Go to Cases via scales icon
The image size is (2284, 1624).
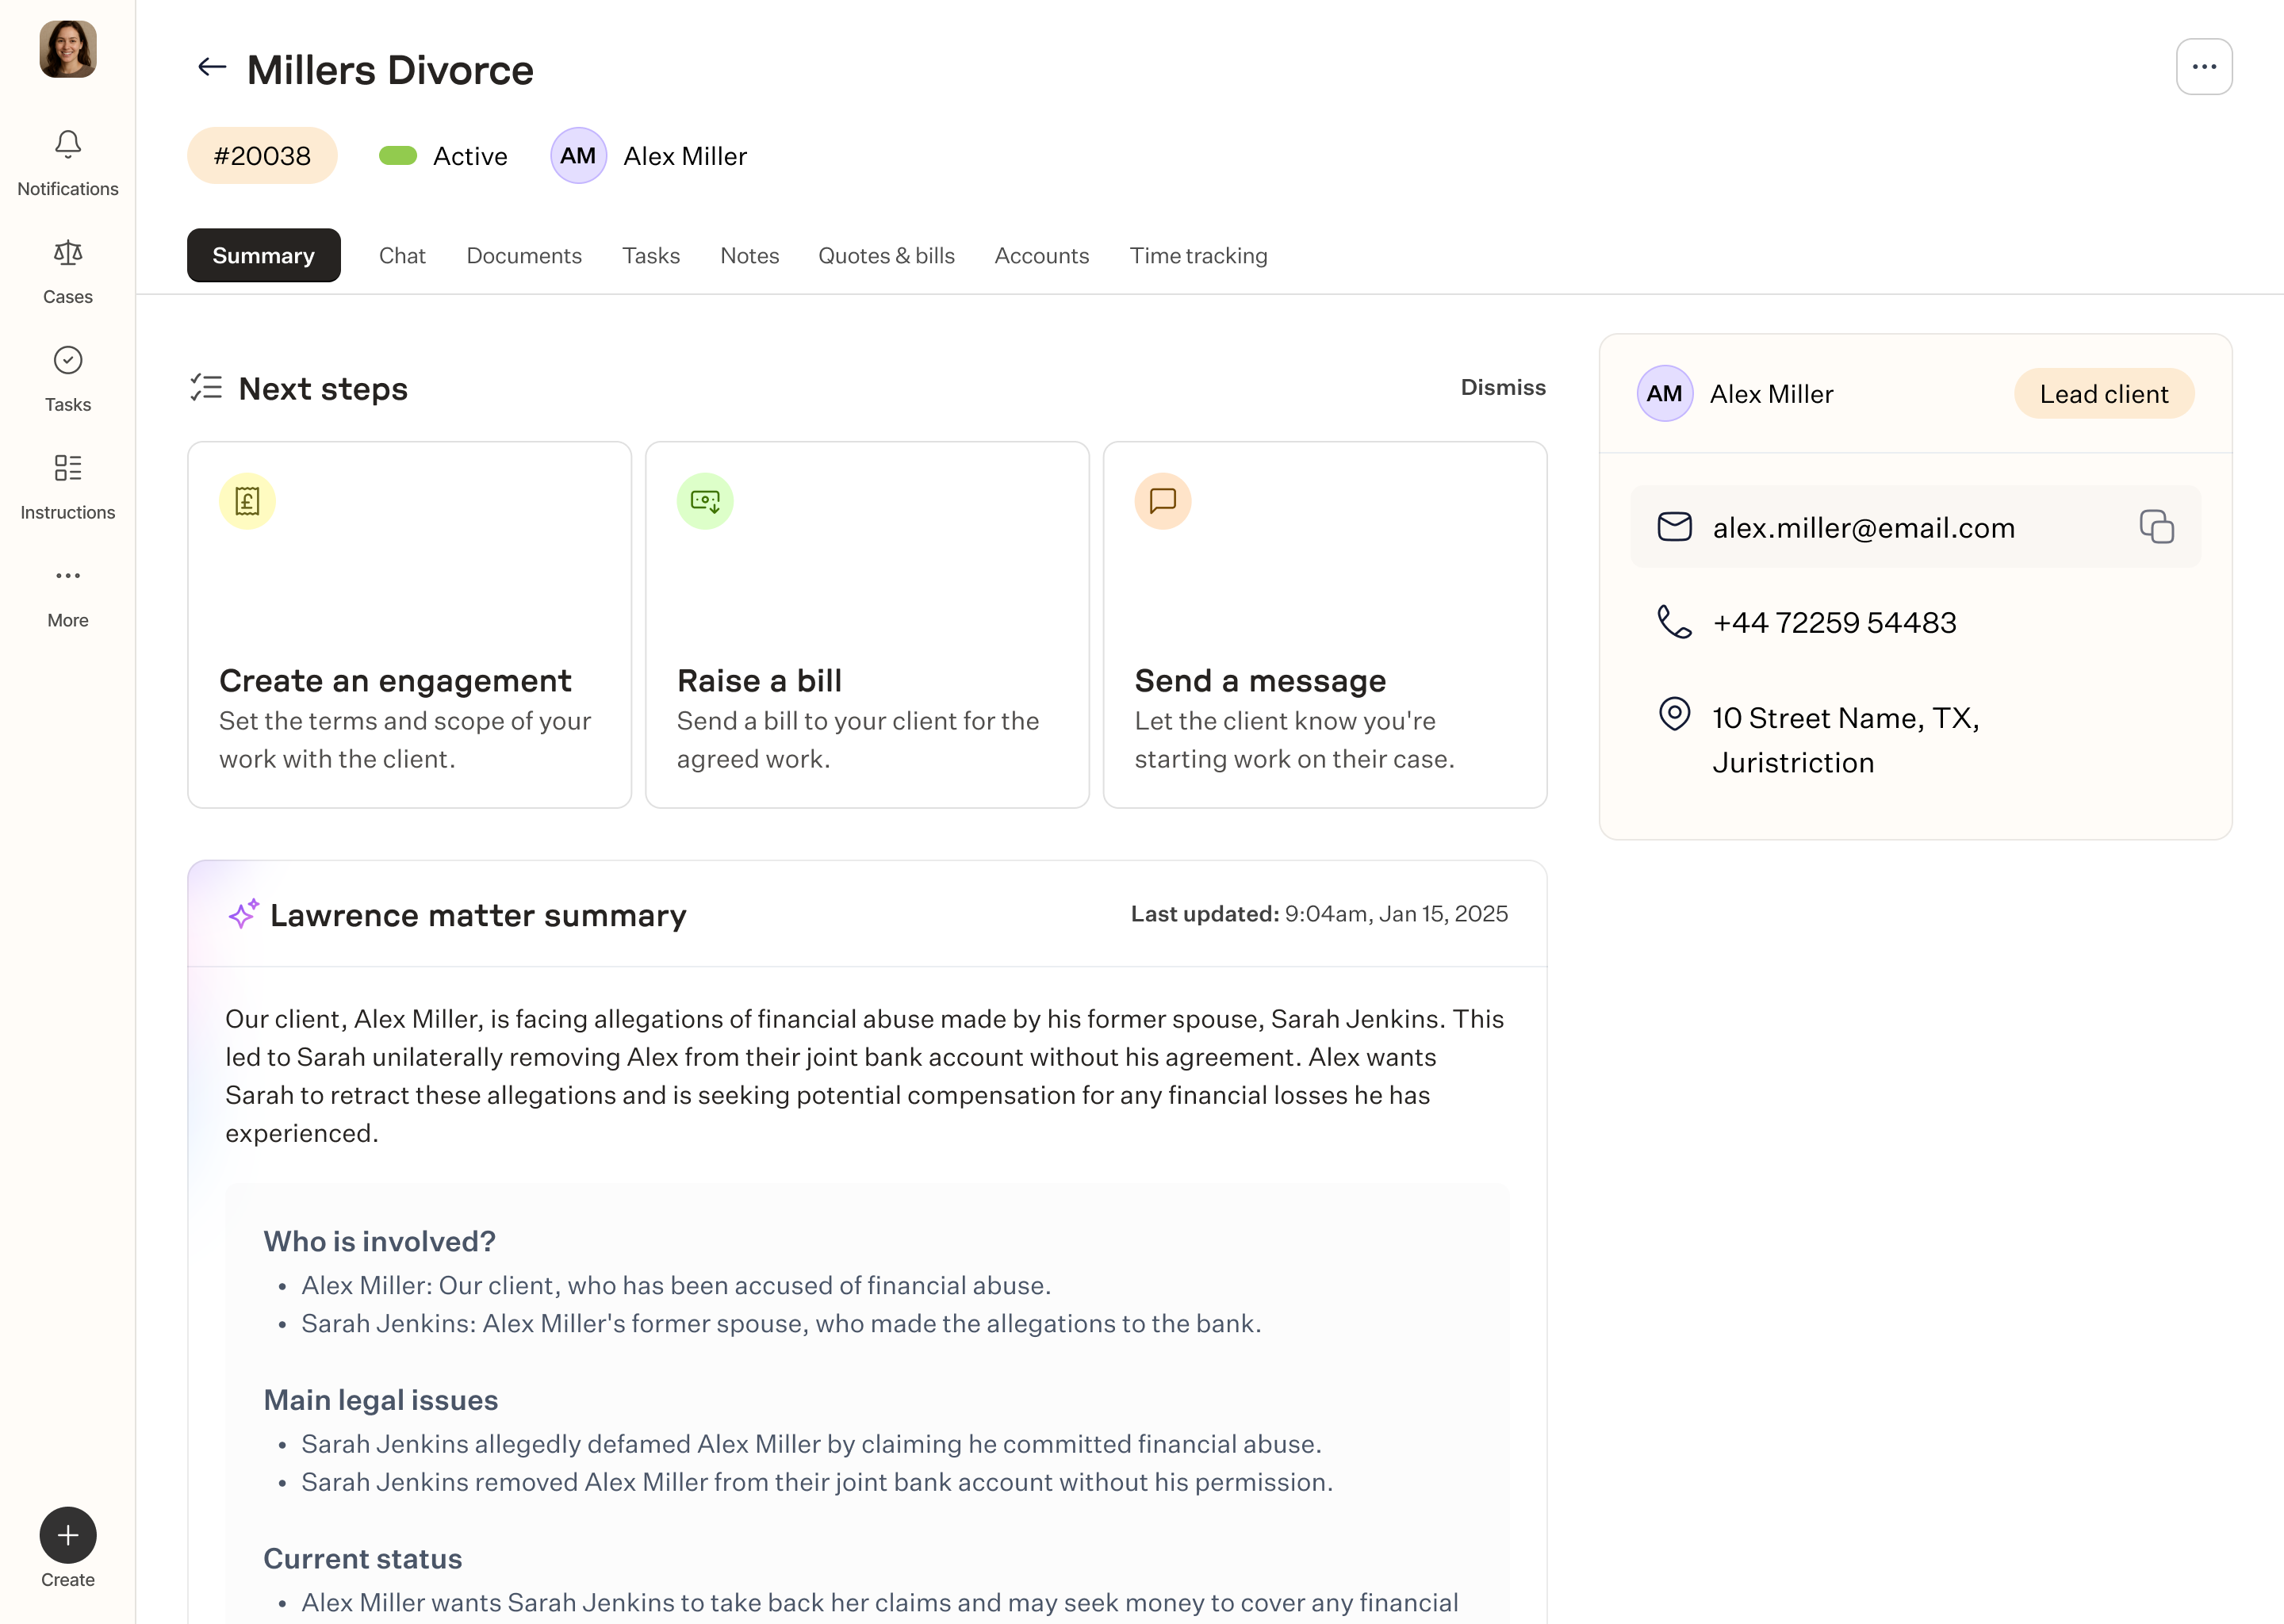tap(68, 253)
